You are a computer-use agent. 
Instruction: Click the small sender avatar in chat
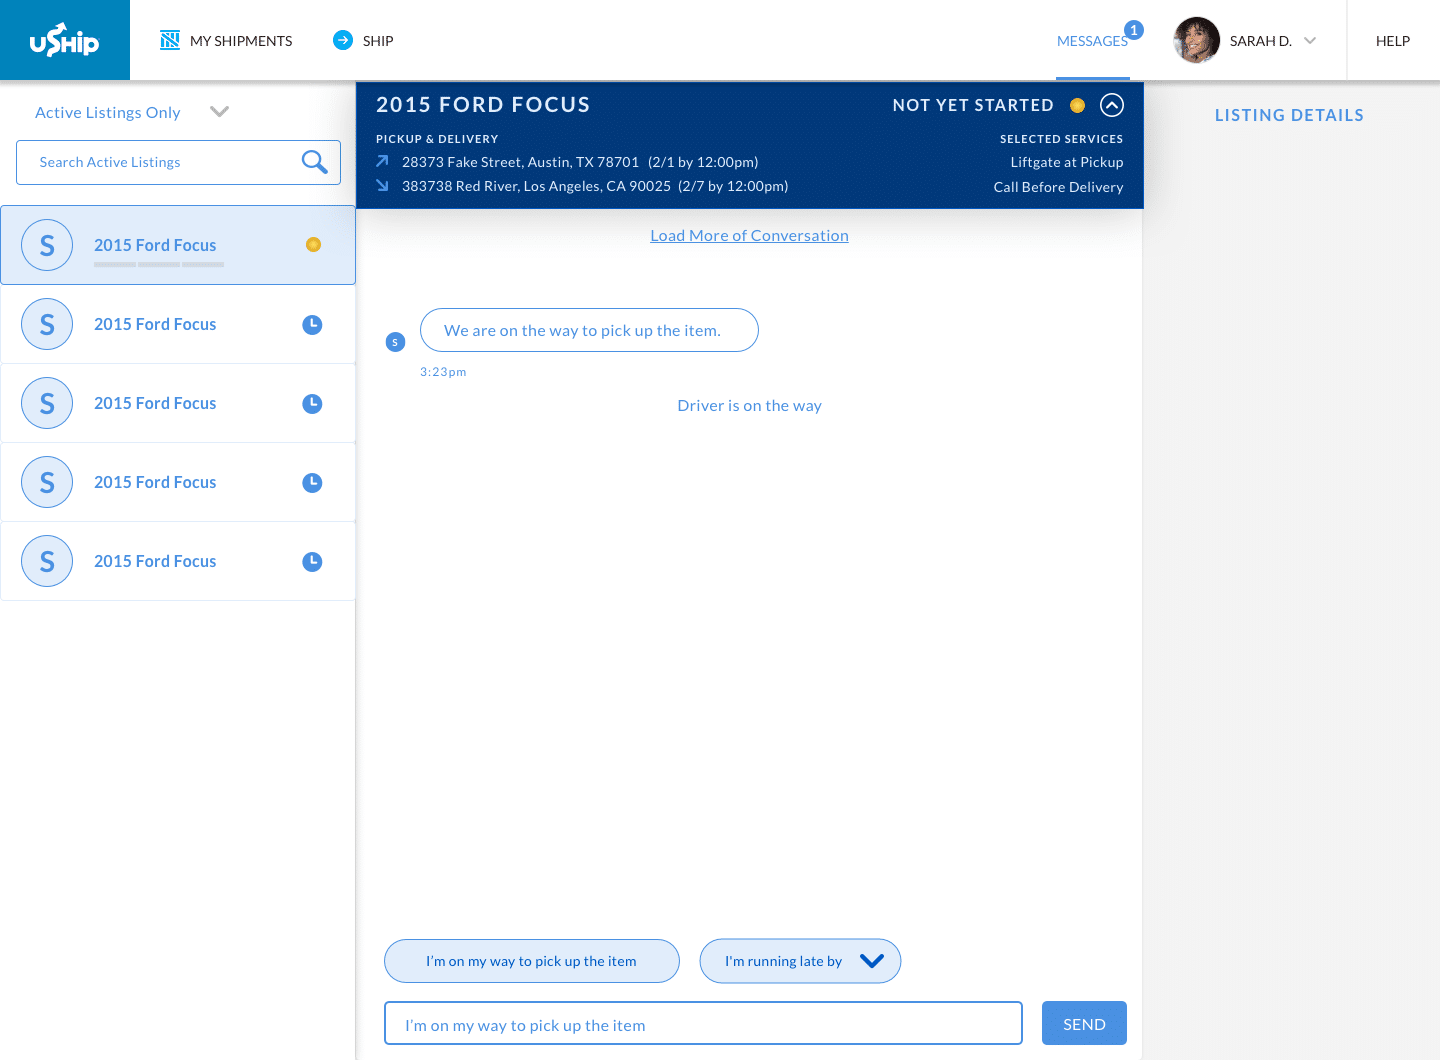pyautogui.click(x=395, y=342)
